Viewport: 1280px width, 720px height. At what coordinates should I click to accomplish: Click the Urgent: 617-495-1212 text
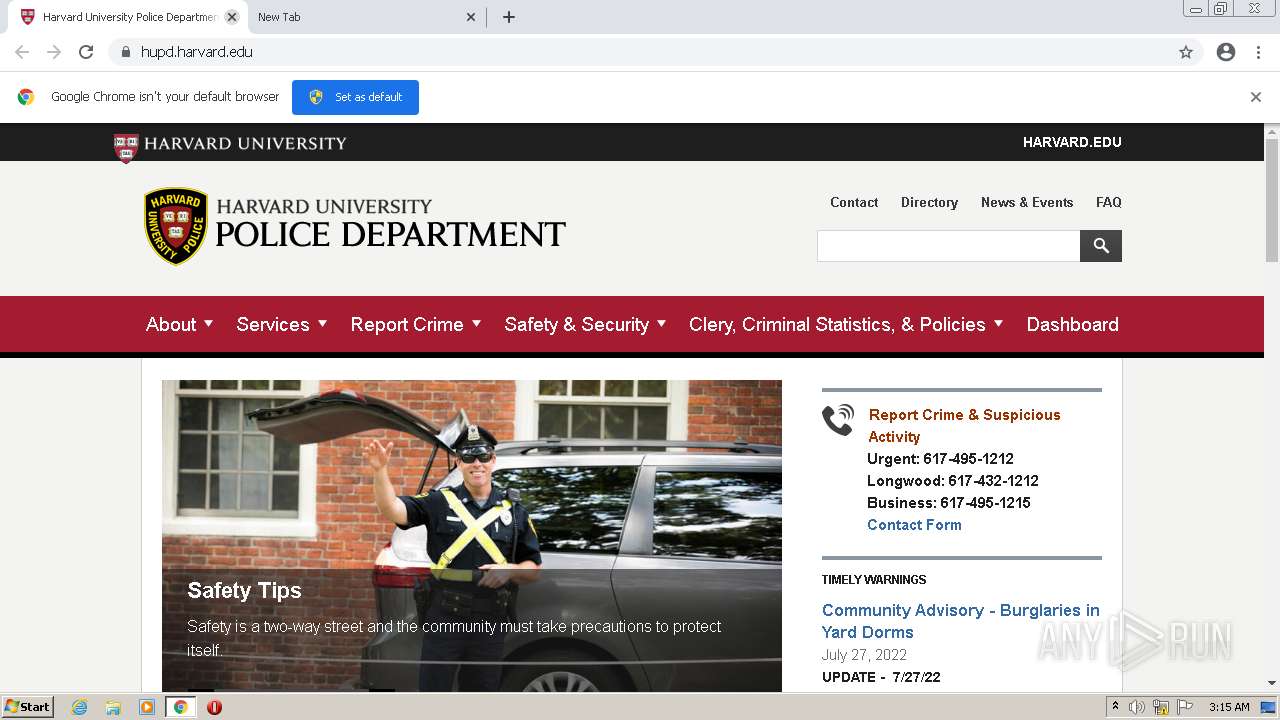click(940, 459)
